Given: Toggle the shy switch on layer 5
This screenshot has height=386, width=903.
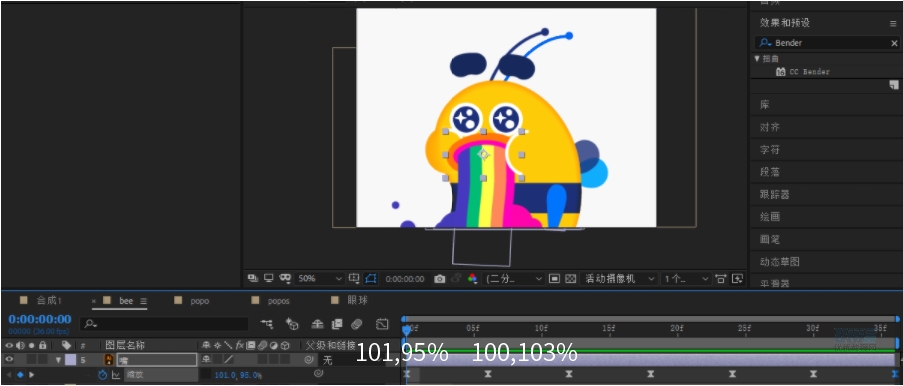Looking at the screenshot, I should tap(206, 359).
